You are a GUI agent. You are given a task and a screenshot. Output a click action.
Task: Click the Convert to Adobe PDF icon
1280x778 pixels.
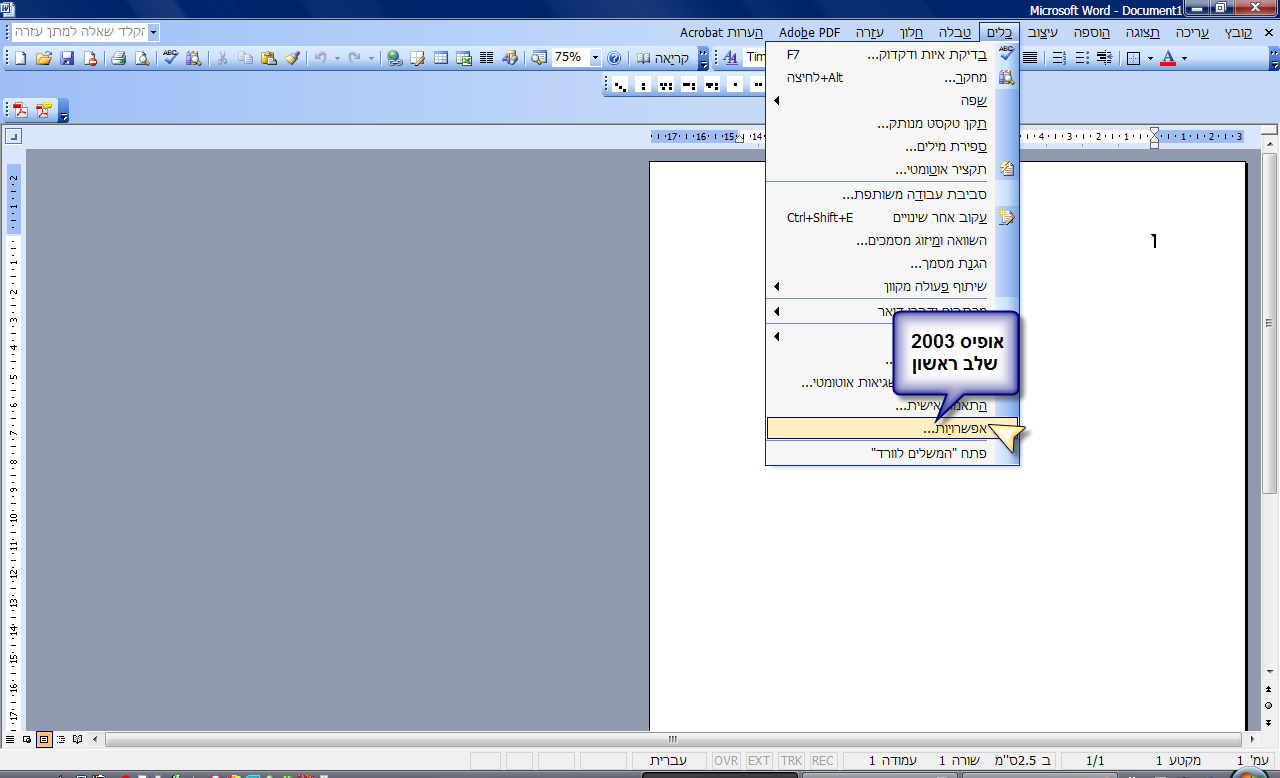click(x=20, y=110)
